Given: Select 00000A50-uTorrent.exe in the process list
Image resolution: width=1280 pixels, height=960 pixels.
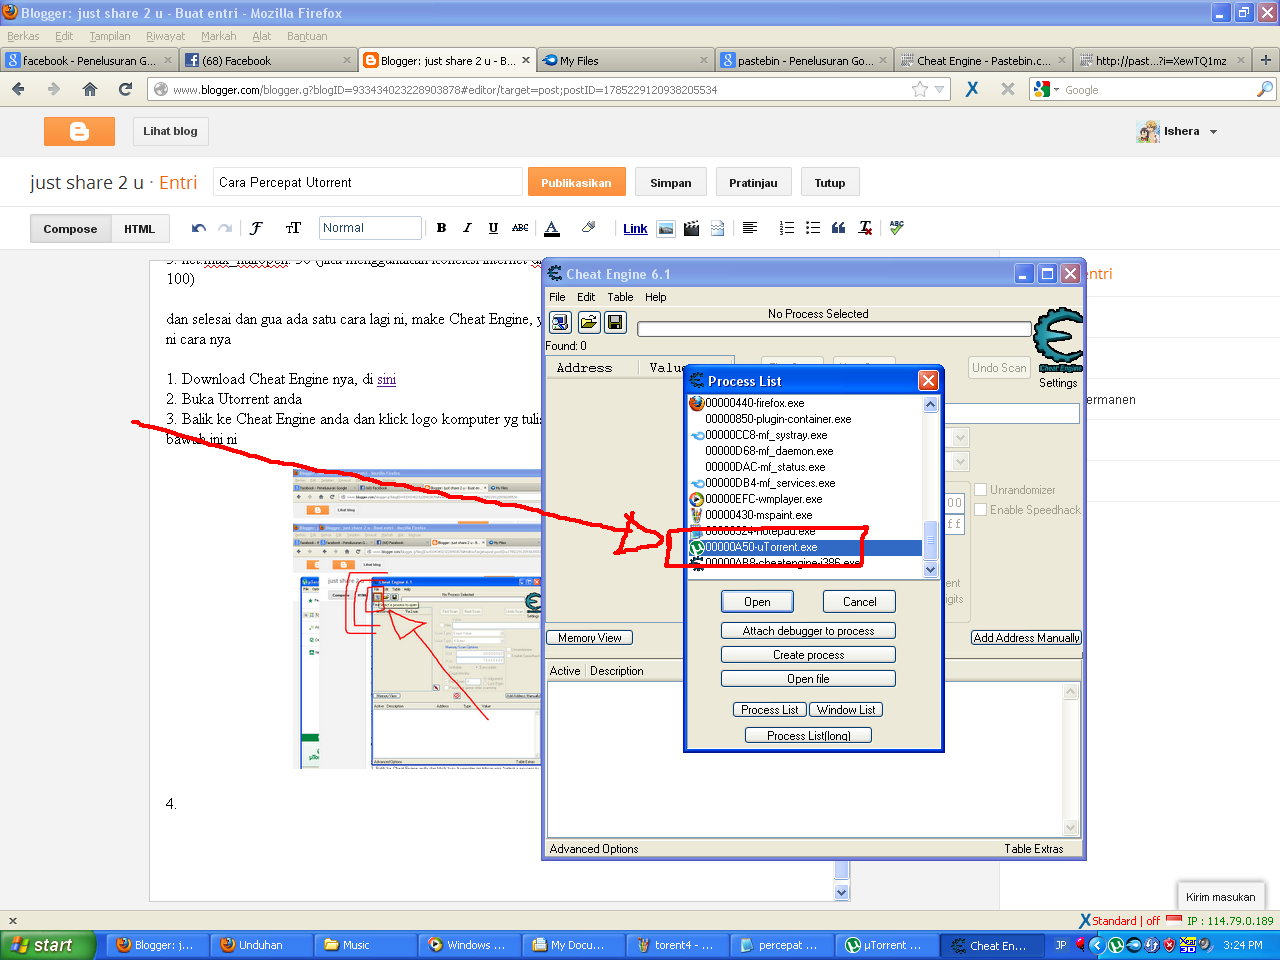Looking at the screenshot, I should tap(805, 547).
